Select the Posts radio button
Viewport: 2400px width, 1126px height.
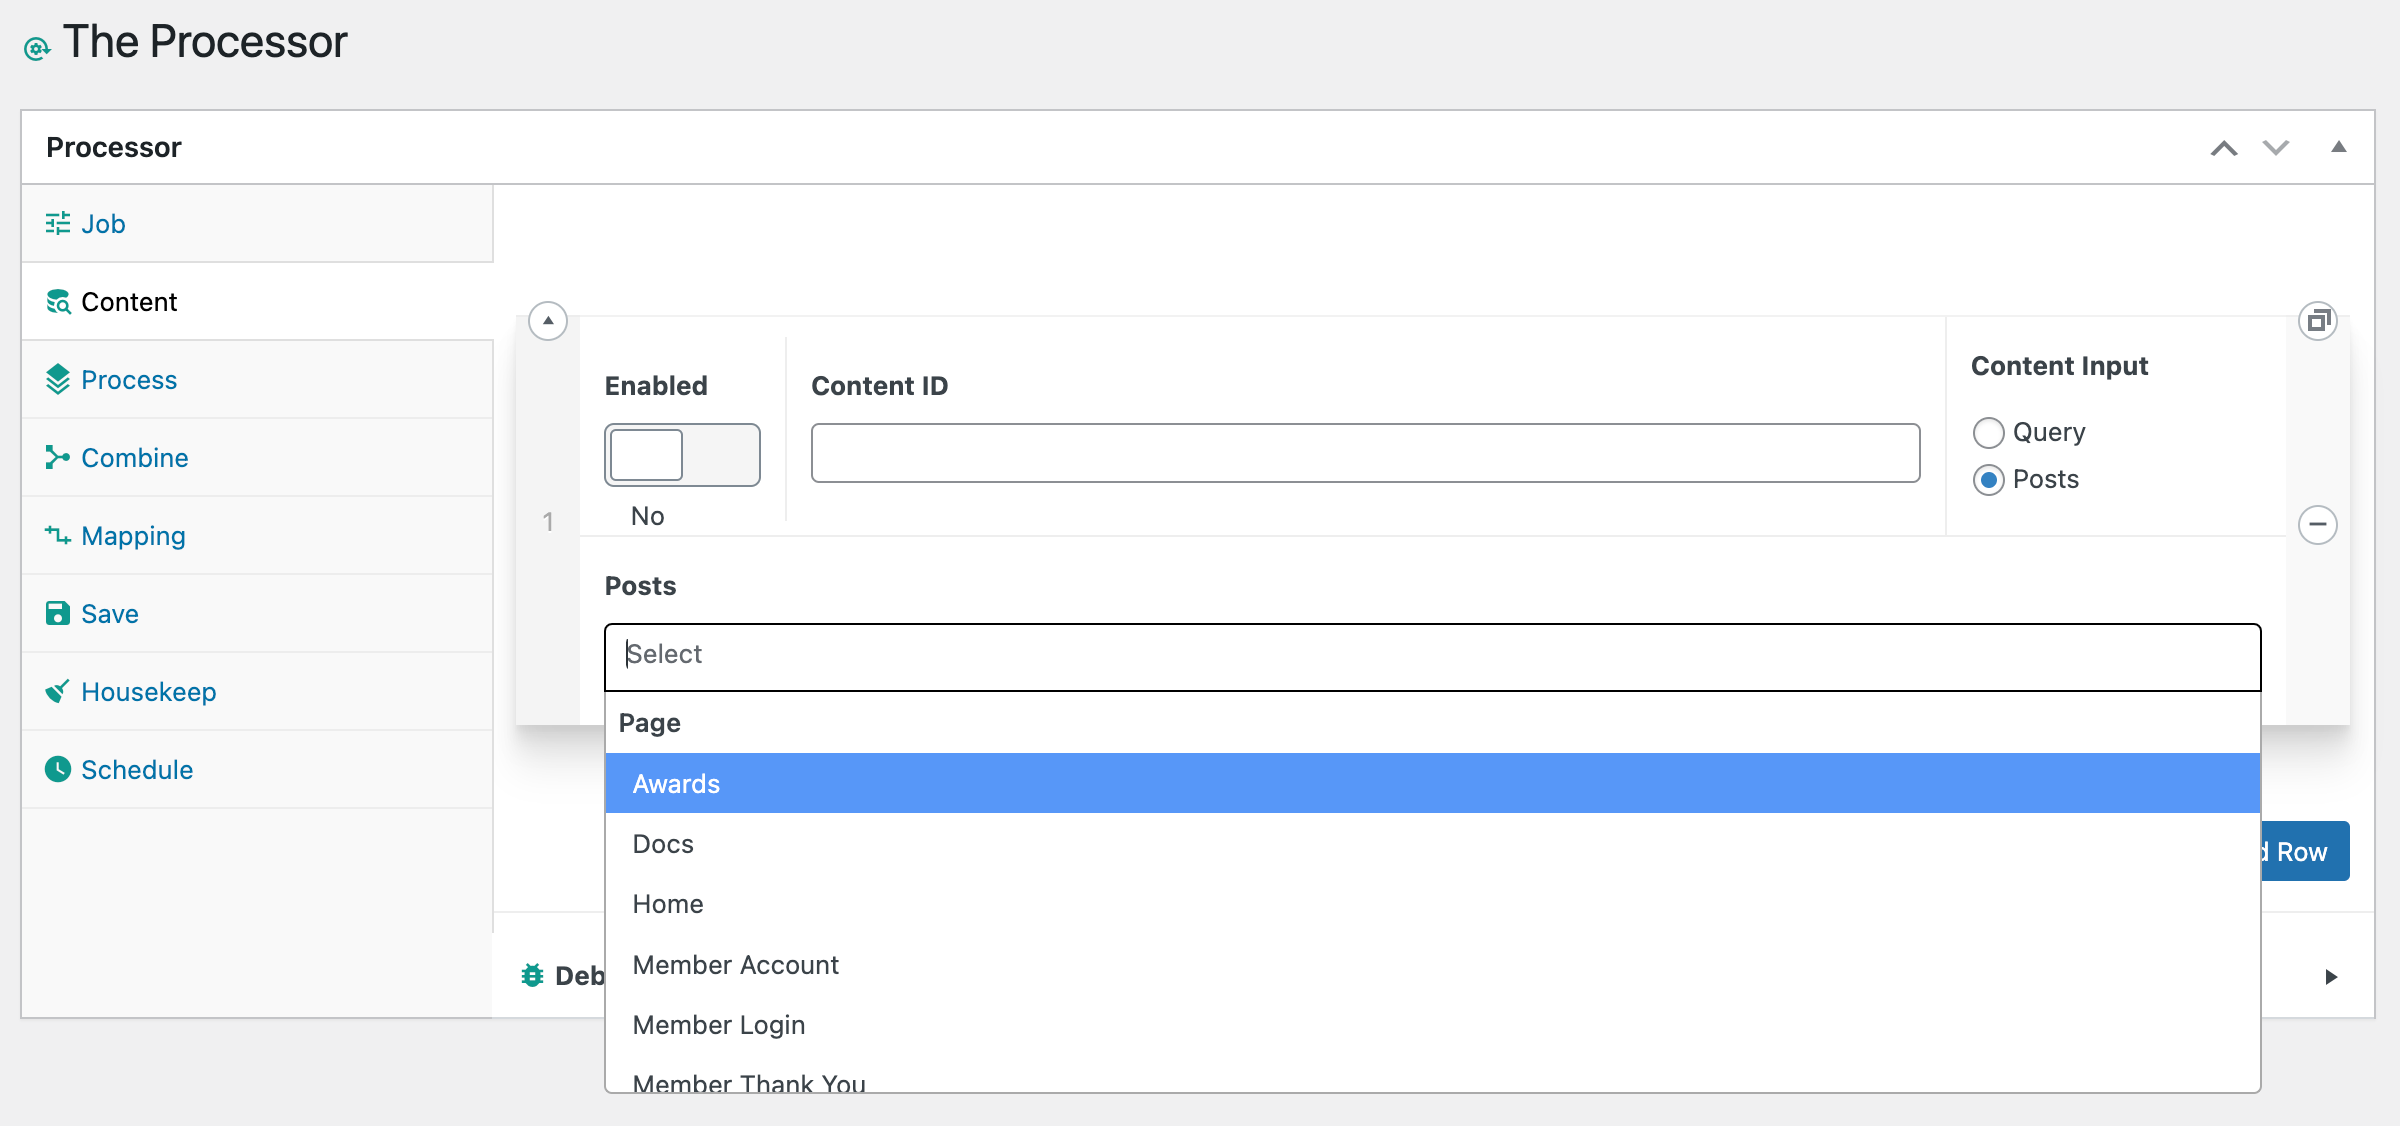[1988, 479]
